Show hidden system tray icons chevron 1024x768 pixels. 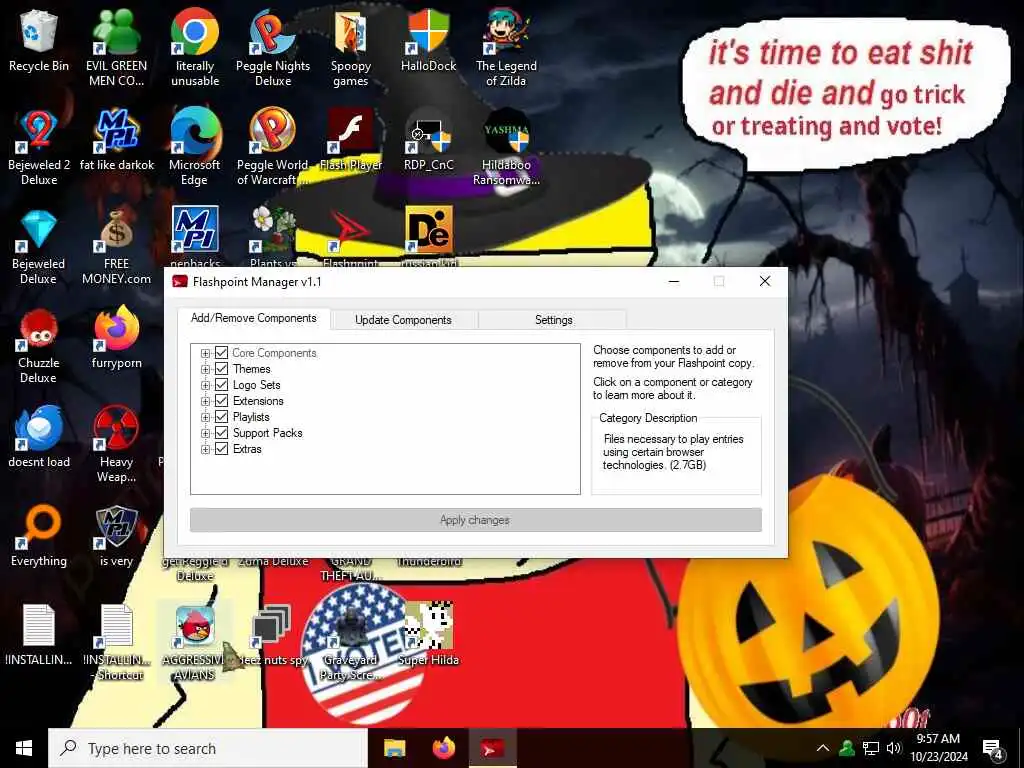823,748
